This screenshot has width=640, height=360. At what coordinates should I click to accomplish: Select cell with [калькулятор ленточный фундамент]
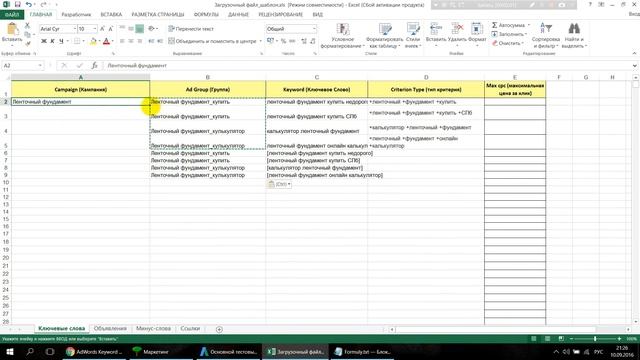316,168
